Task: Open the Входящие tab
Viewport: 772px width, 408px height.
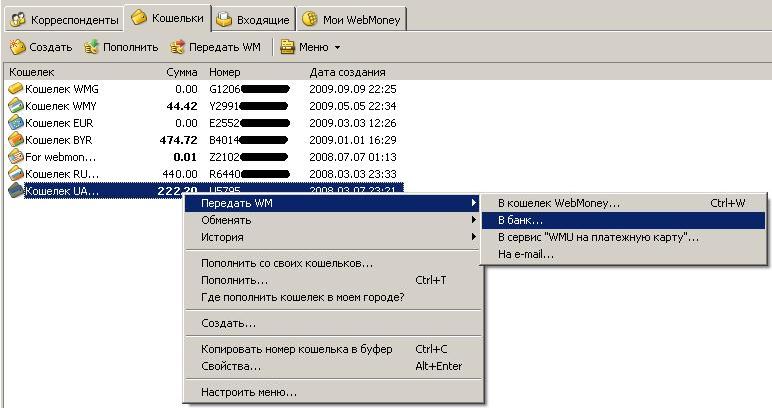Action: coord(254,20)
